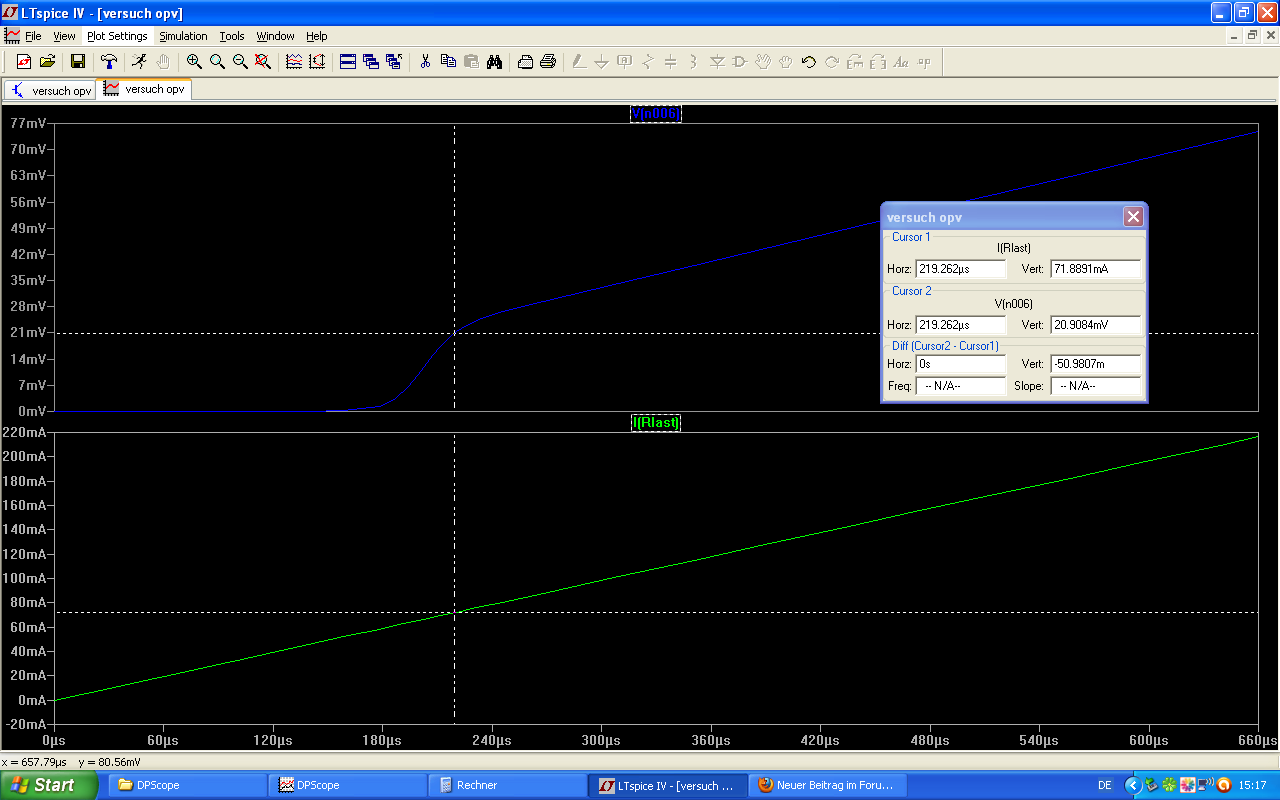Click the DE language indicator in tray
This screenshot has width=1280, height=800.
click(1104, 785)
